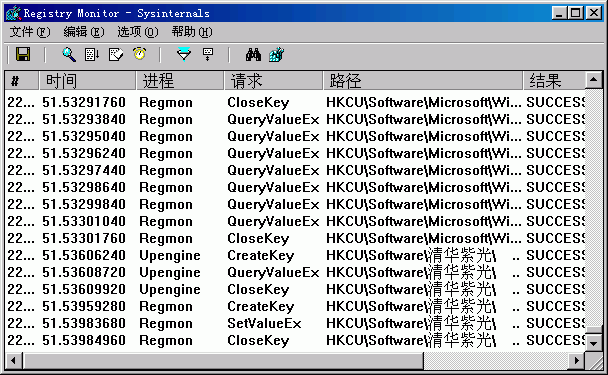Click CreateKey in the 51.53606240 row
This screenshot has width=608, height=375.
click(261, 256)
